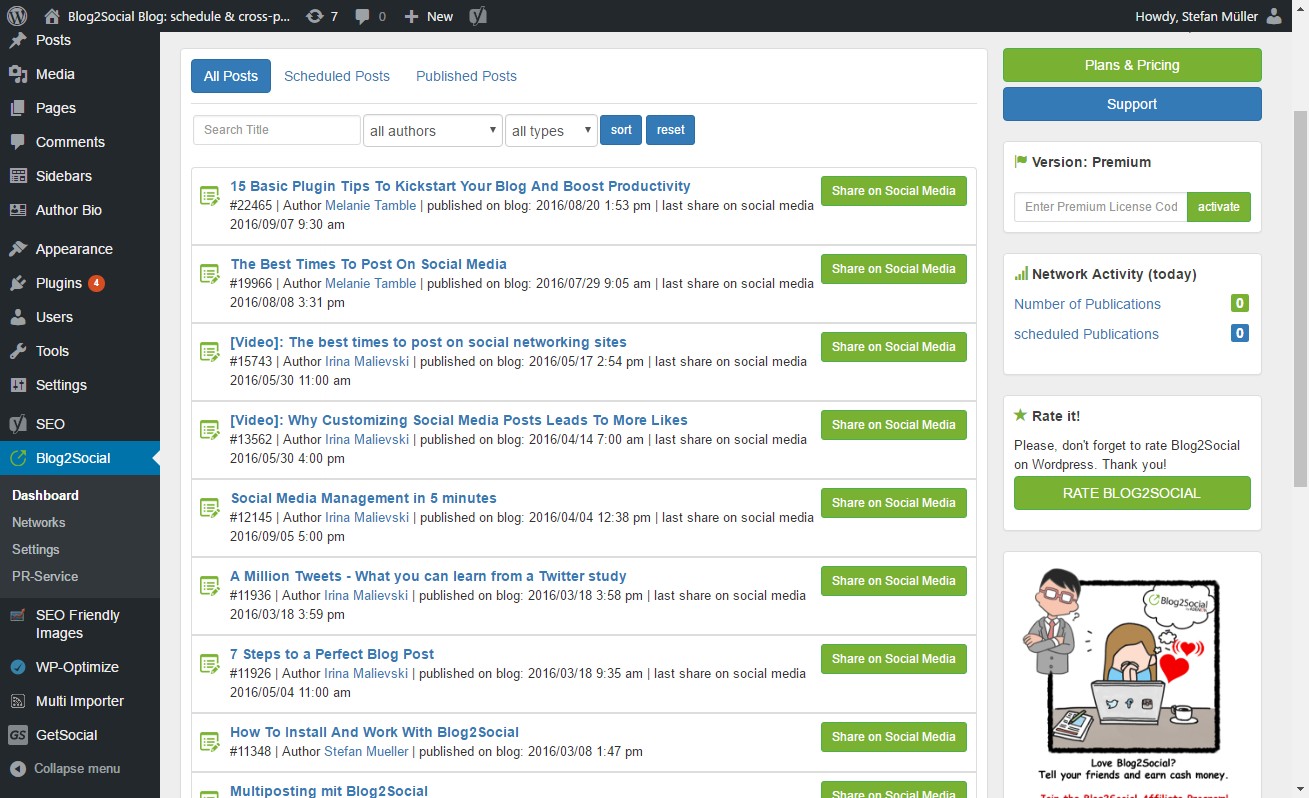The height and width of the screenshot is (798, 1309).
Task: Click the page vertical scrollbar
Action: point(1300,300)
